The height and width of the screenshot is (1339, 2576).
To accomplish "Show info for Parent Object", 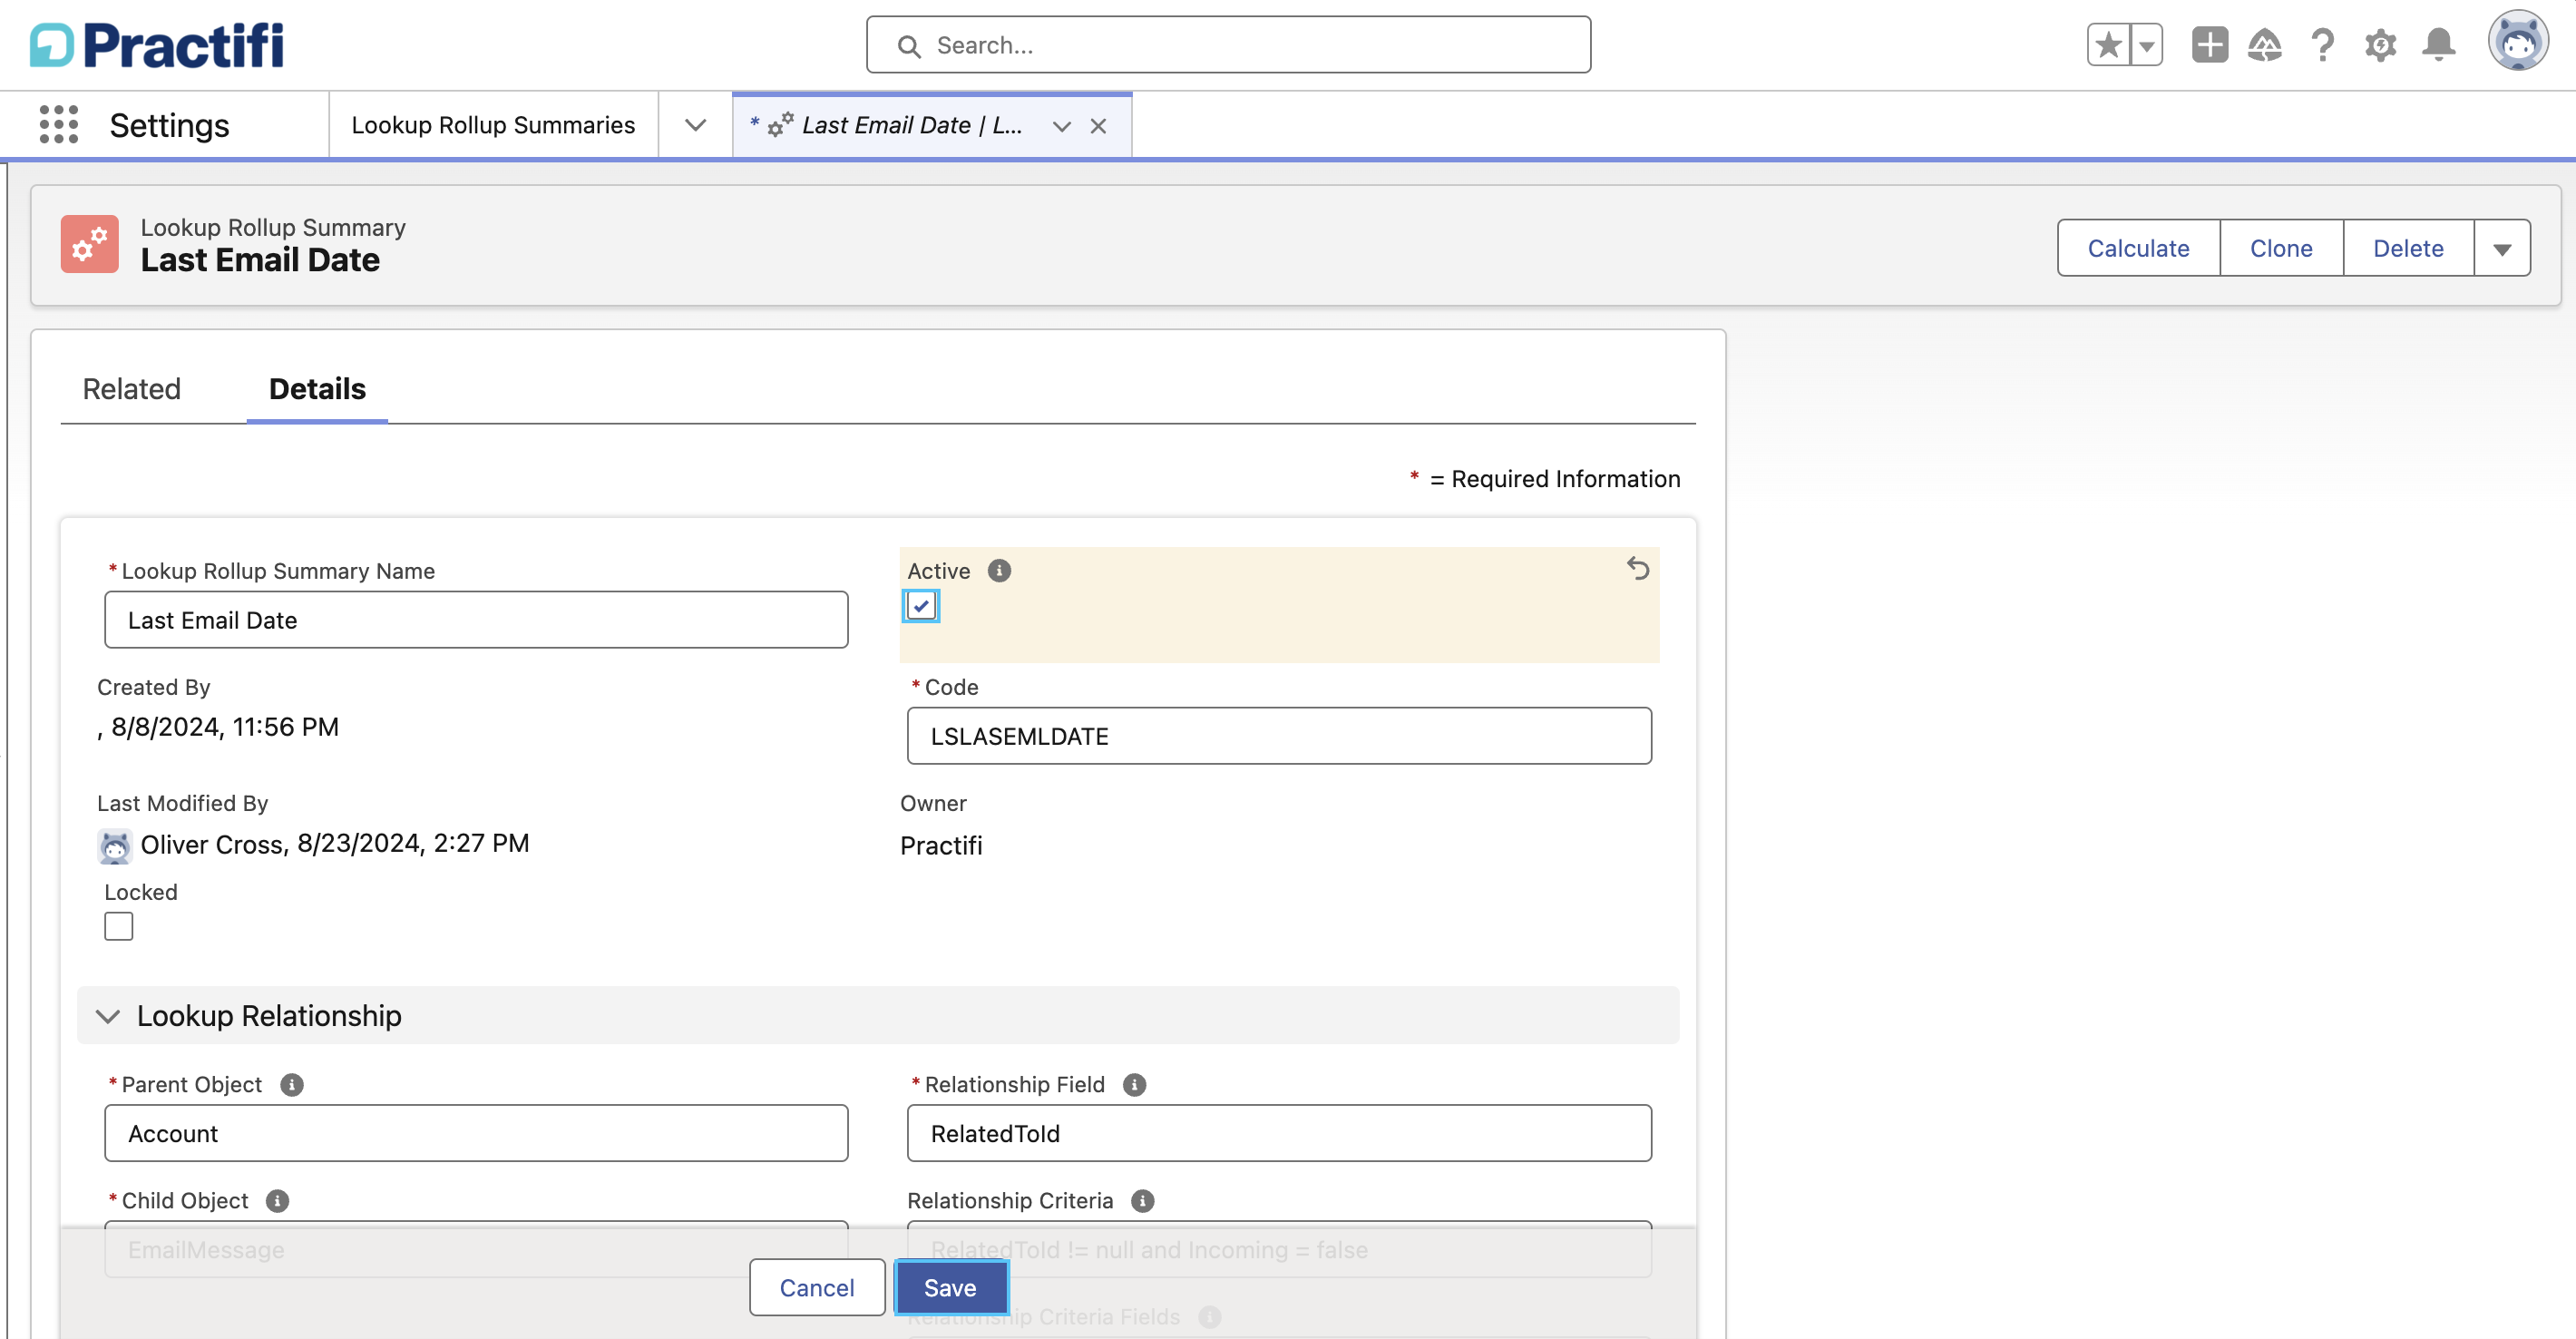I will [291, 1085].
